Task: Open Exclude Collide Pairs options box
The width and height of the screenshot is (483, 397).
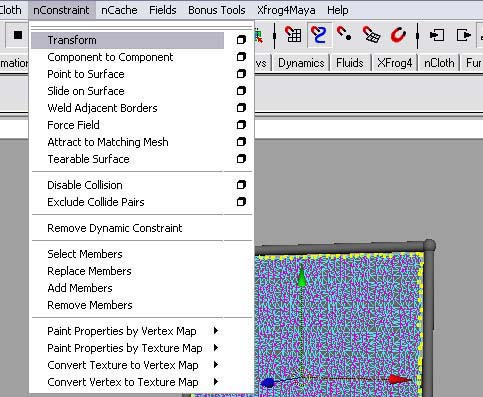Action: click(241, 202)
